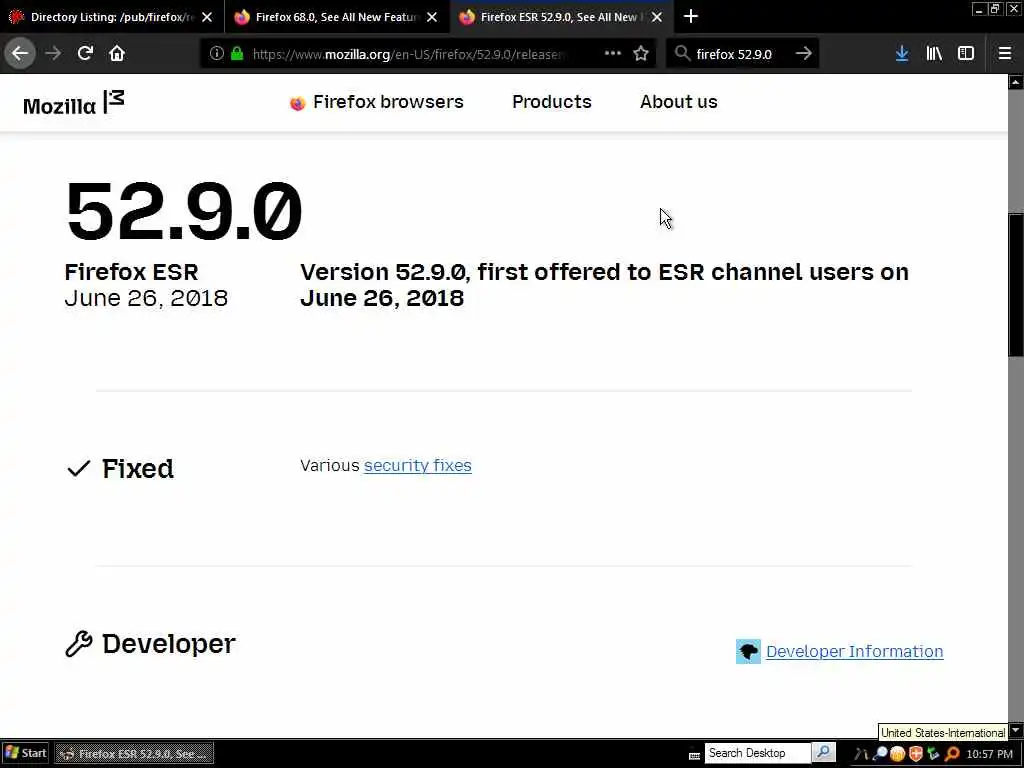
Task: Click the Developer Information icon
Action: click(x=748, y=651)
